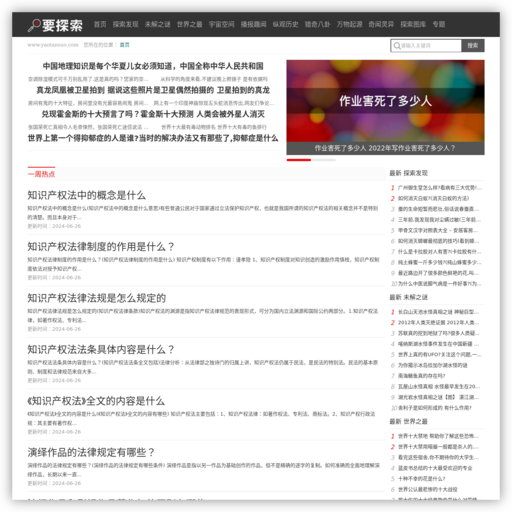Open sidebar item 什么是卡拉胶对人有害
The height and width of the screenshot is (512, 512).
point(440,252)
